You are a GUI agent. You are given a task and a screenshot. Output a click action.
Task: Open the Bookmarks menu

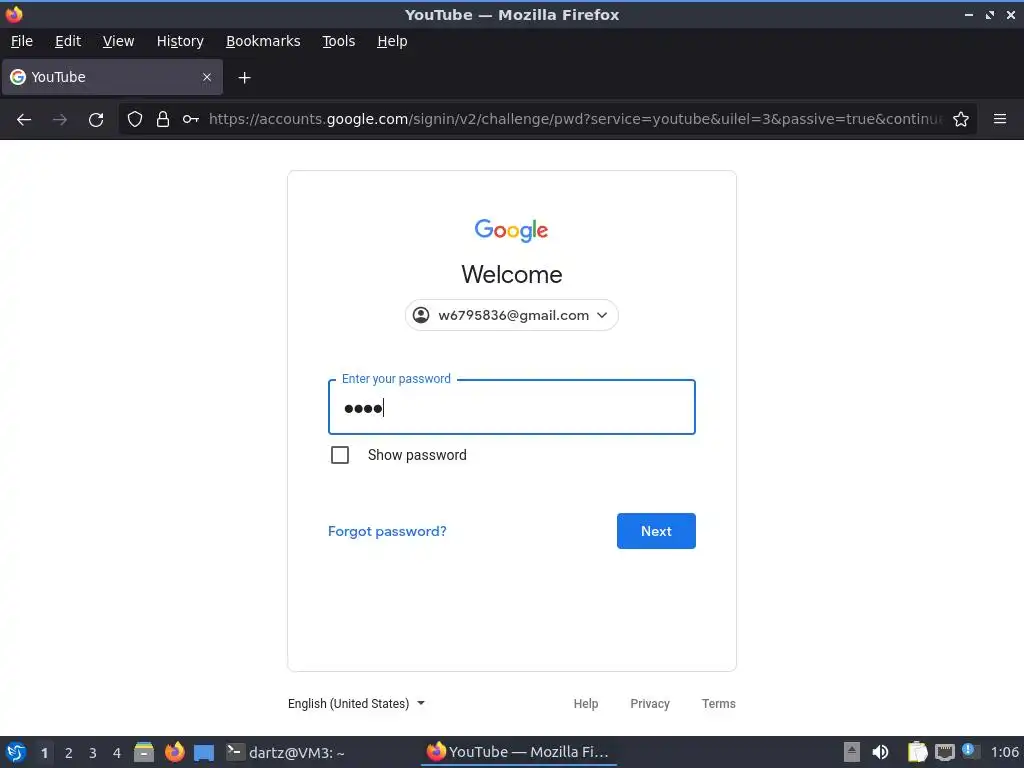coord(263,41)
